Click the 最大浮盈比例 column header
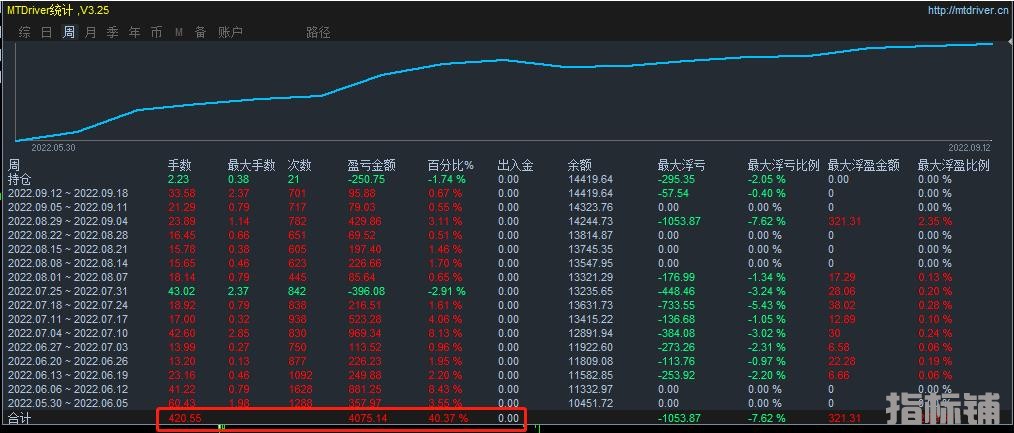 click(x=954, y=165)
